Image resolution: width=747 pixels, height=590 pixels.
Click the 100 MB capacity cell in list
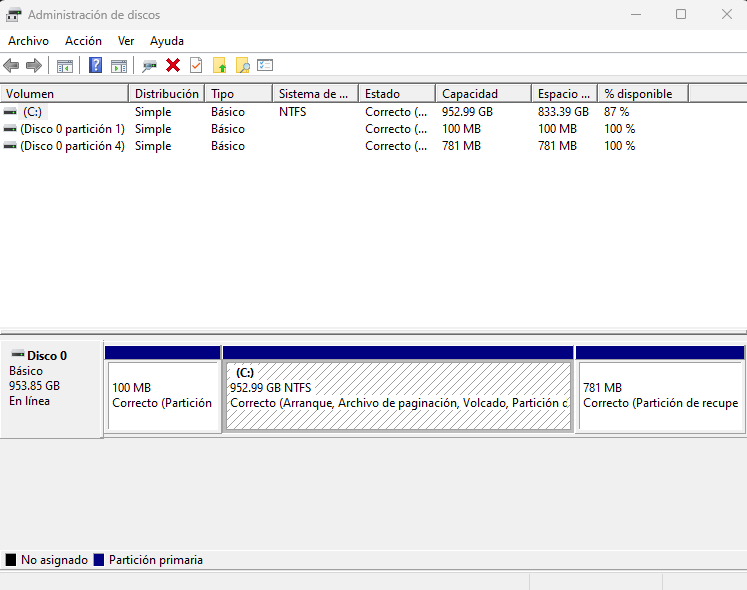coord(461,129)
